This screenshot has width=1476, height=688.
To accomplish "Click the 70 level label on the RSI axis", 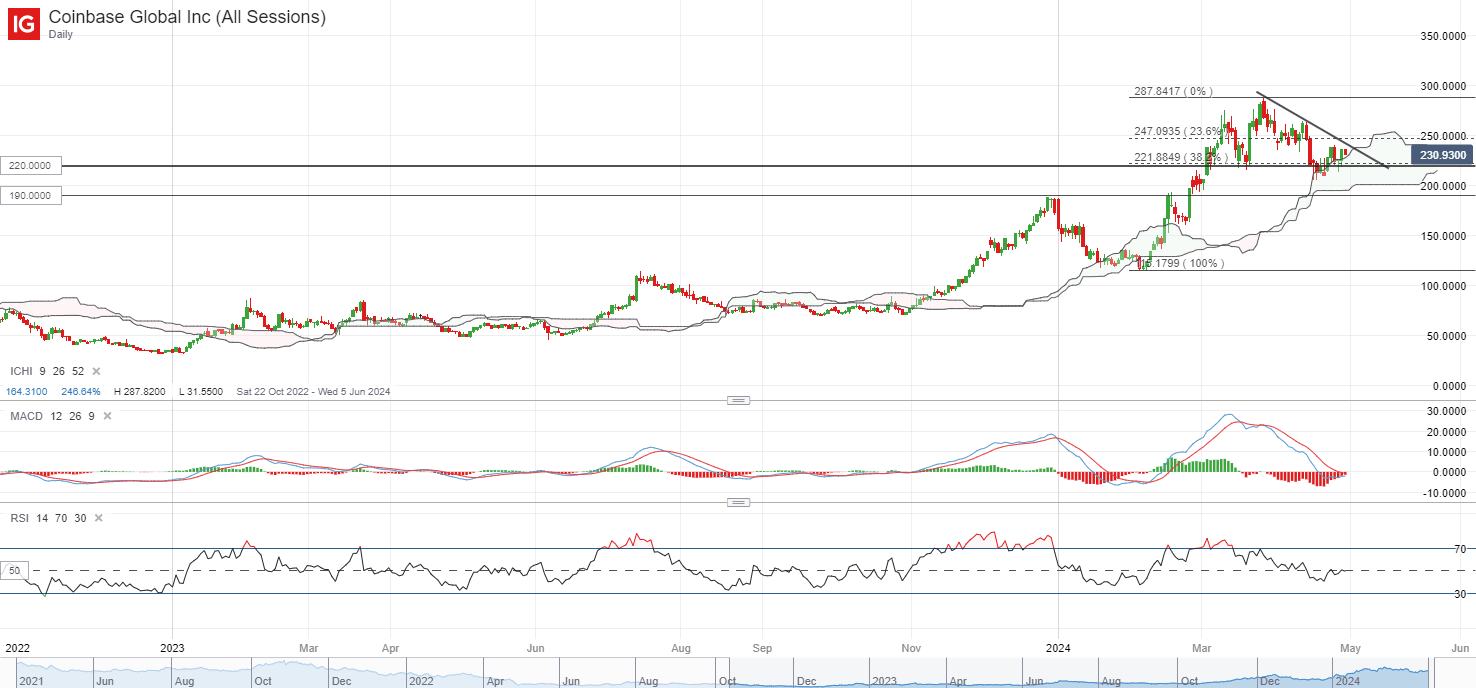I will coord(1459,549).
